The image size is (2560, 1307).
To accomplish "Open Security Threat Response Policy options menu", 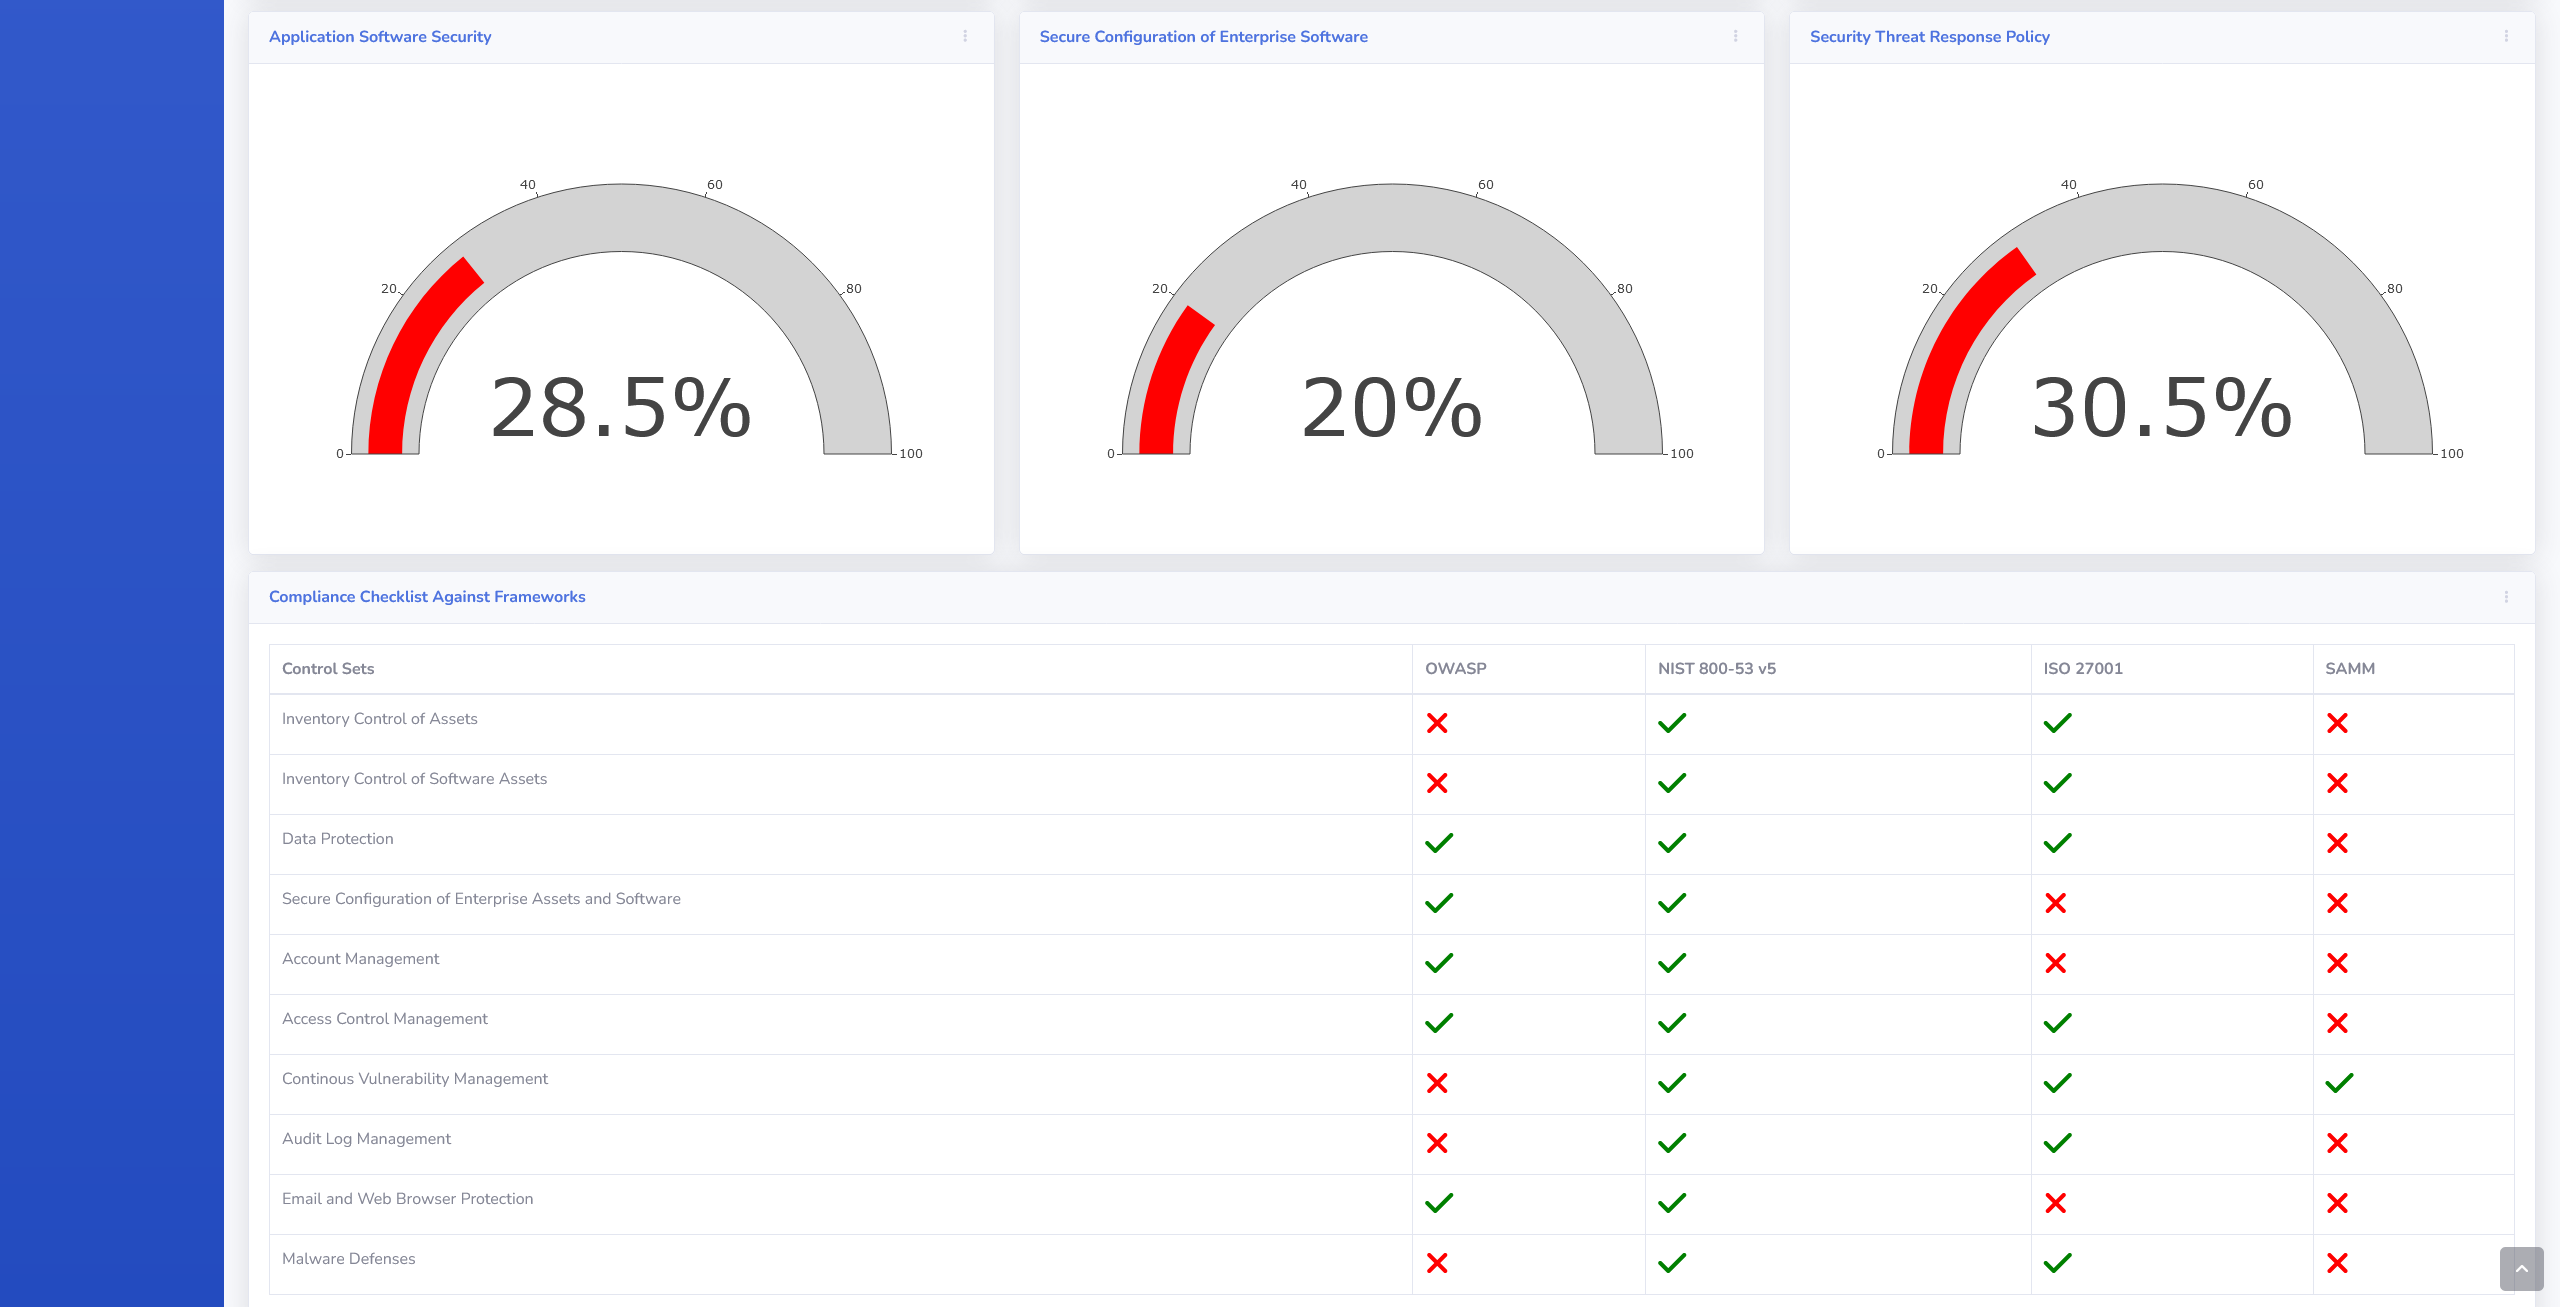I will [x=2506, y=36].
